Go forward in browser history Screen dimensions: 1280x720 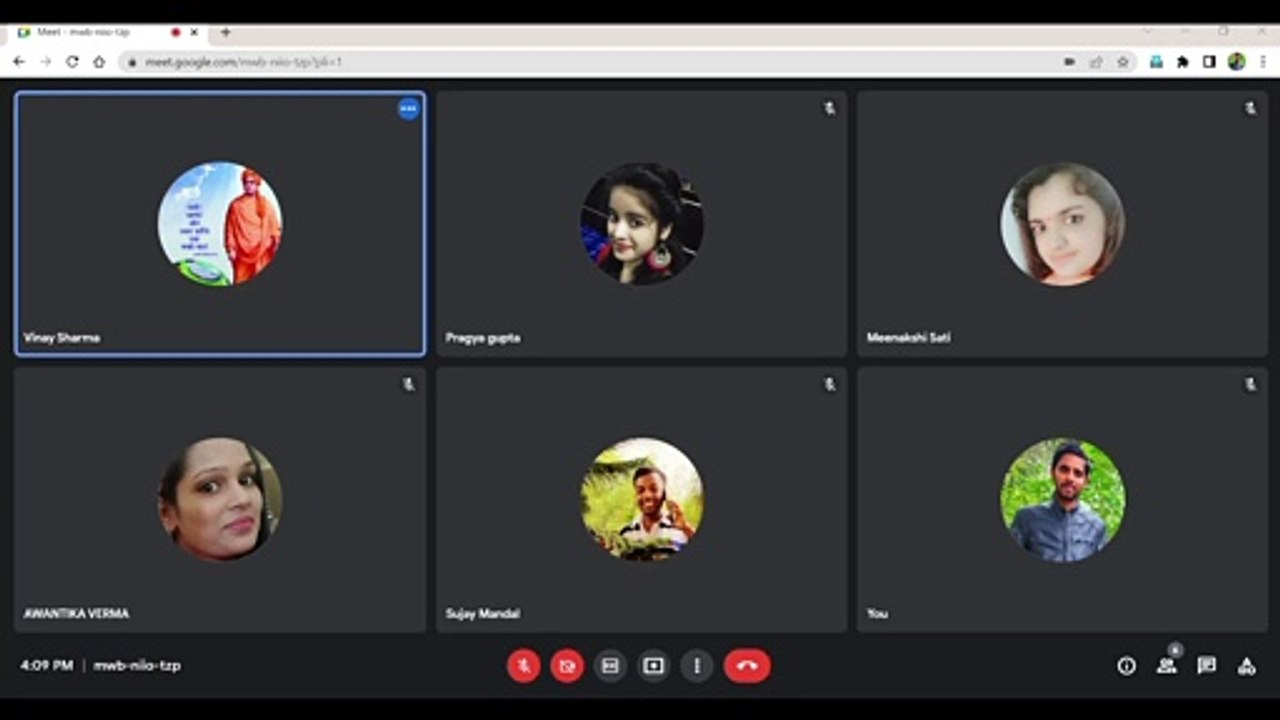point(46,62)
